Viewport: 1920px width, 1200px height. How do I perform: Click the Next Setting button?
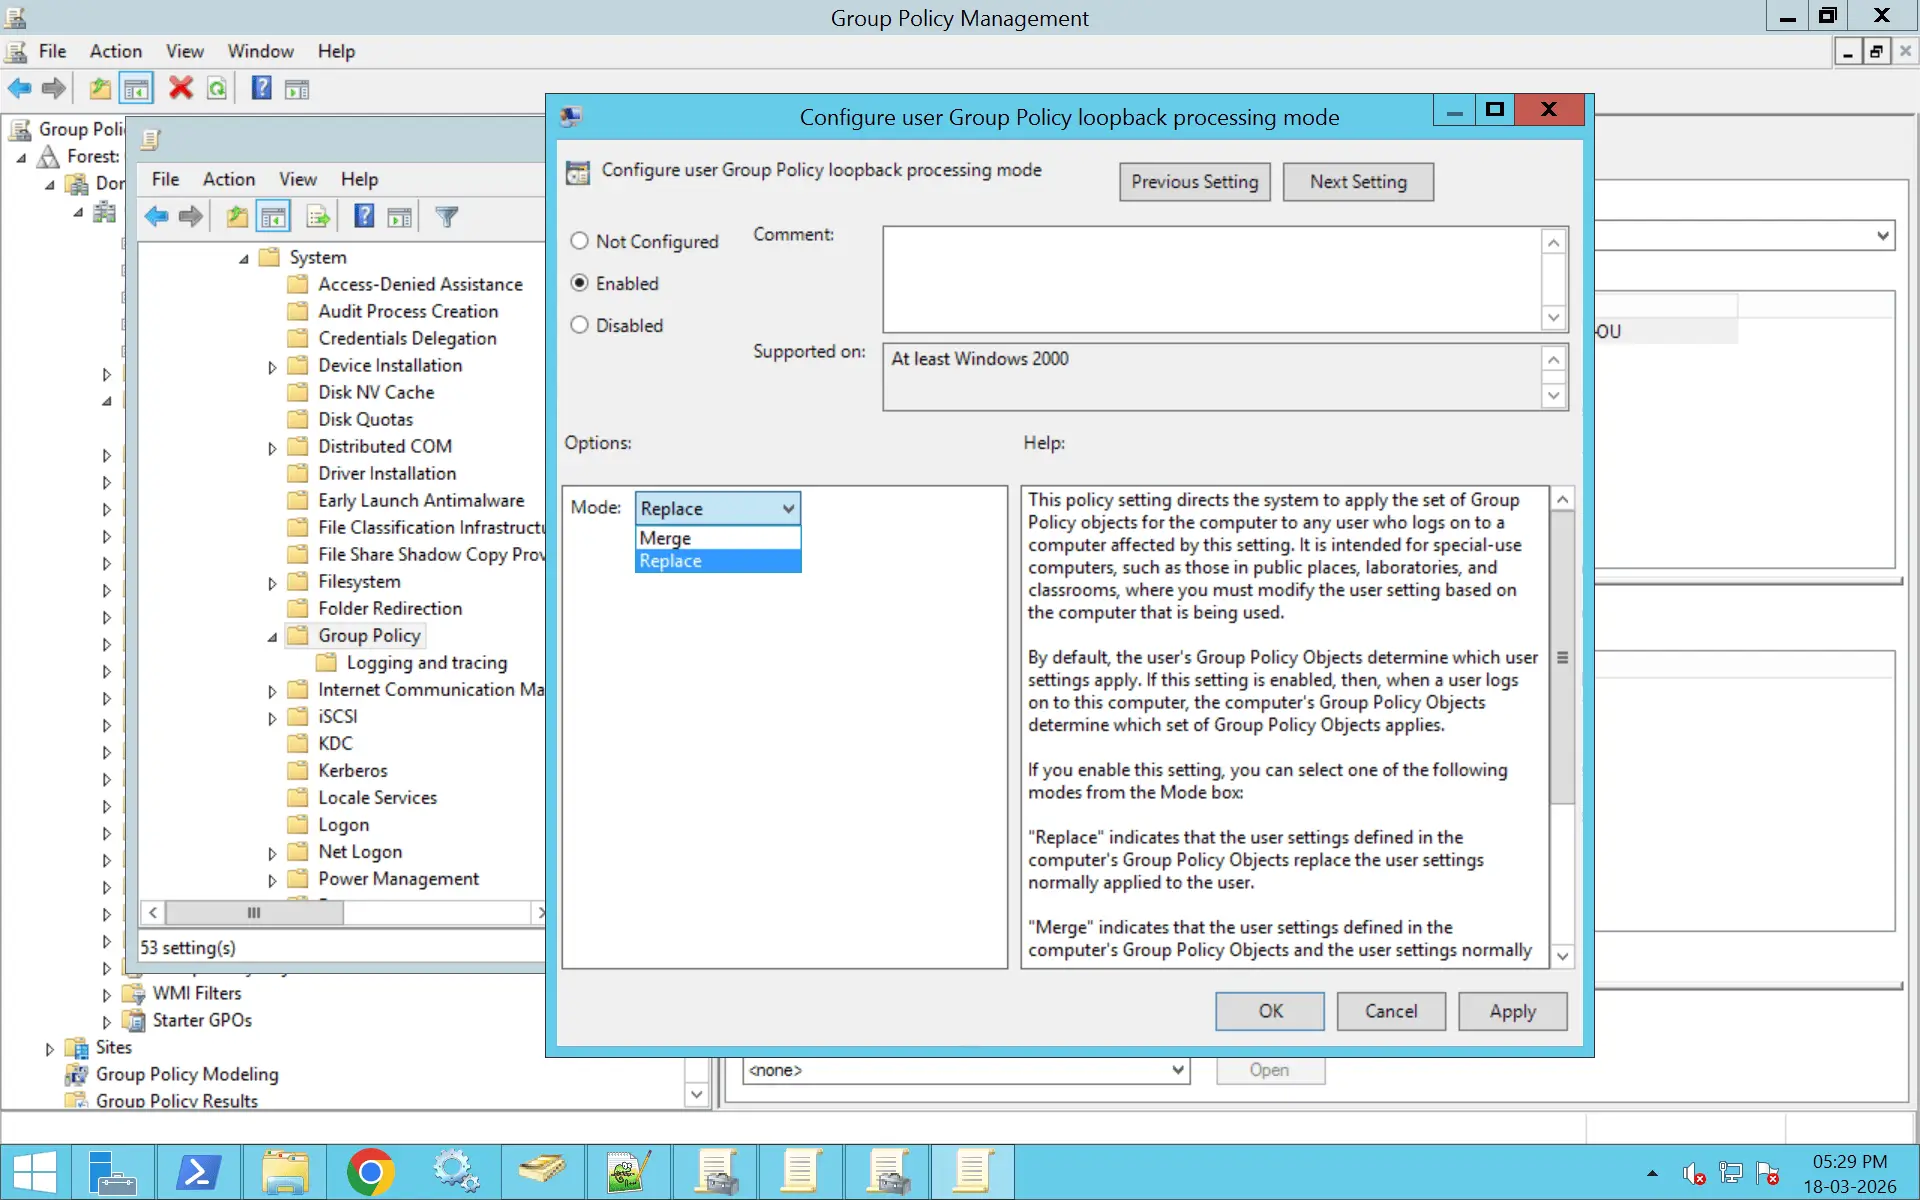[x=1357, y=182]
